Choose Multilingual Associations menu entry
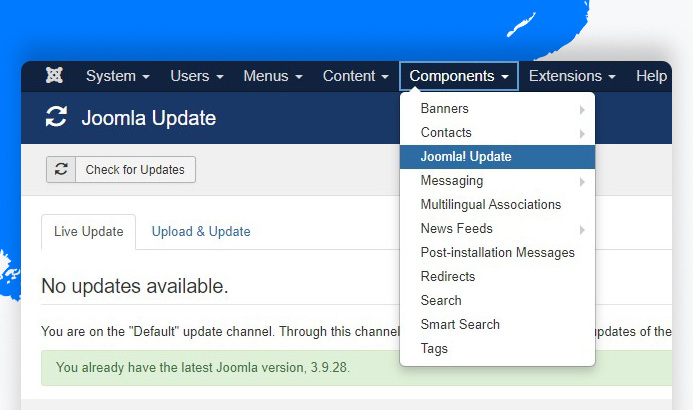The image size is (693, 410). pyautogui.click(x=497, y=205)
